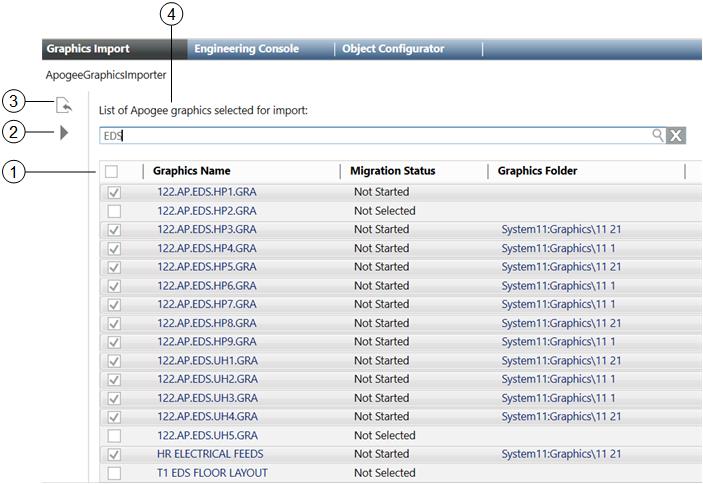Screen dimensions: 703x484
Task: Open the Object Configurator tab
Action: [393, 49]
